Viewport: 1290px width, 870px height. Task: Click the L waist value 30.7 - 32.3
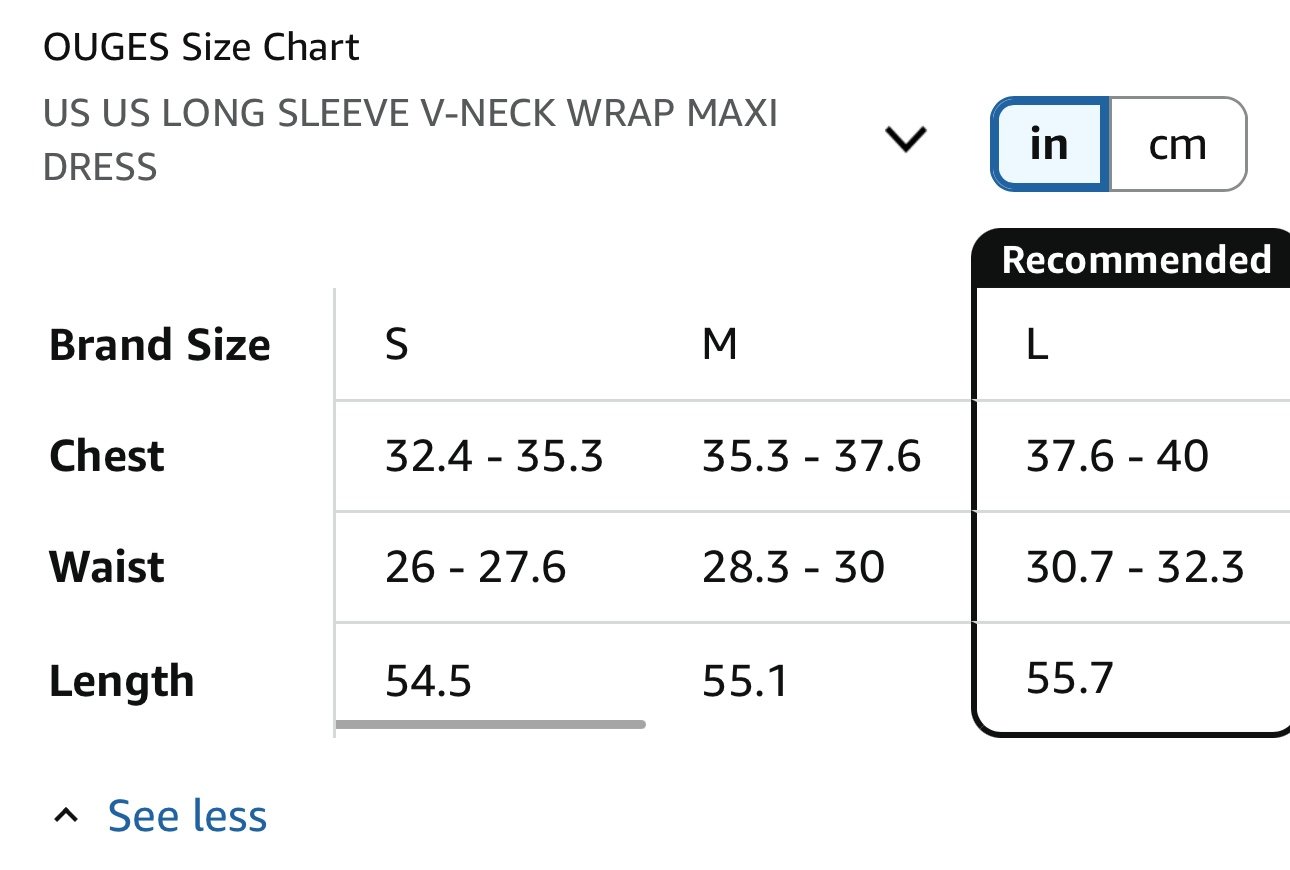[x=1135, y=568]
